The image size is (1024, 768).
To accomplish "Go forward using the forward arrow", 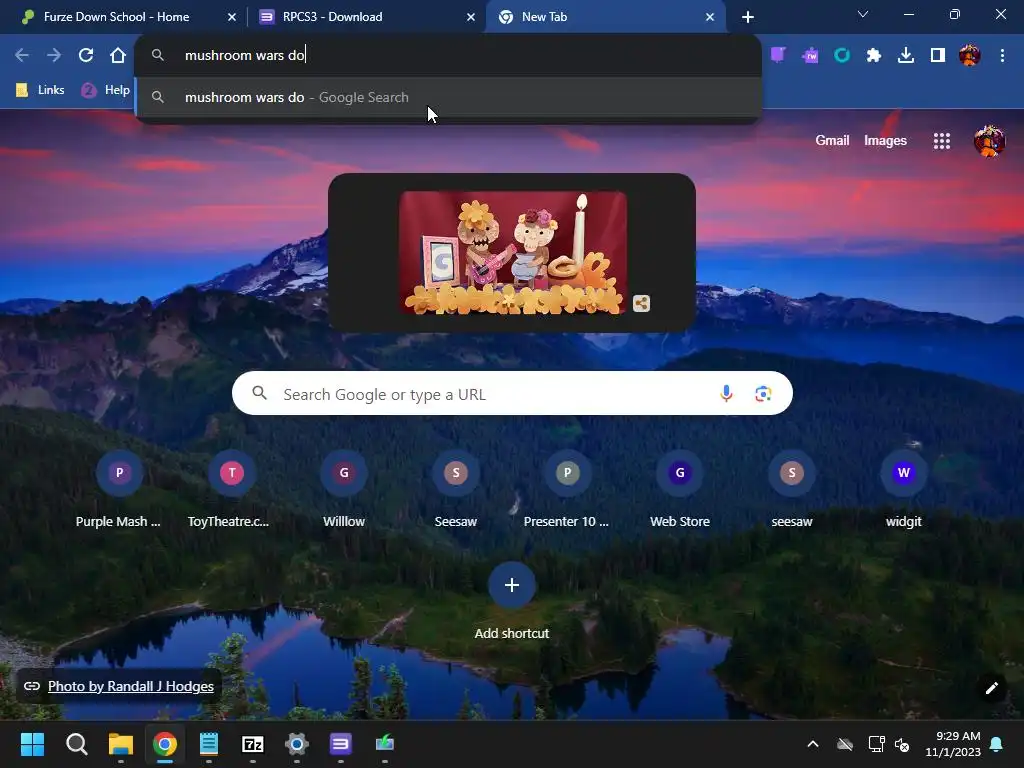I will [x=54, y=56].
